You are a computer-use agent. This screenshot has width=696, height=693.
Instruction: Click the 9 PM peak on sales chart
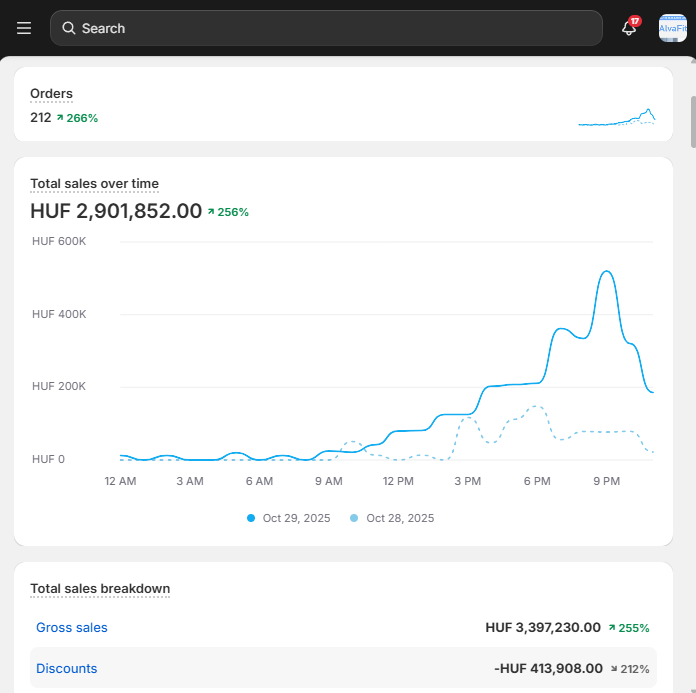(x=606, y=272)
